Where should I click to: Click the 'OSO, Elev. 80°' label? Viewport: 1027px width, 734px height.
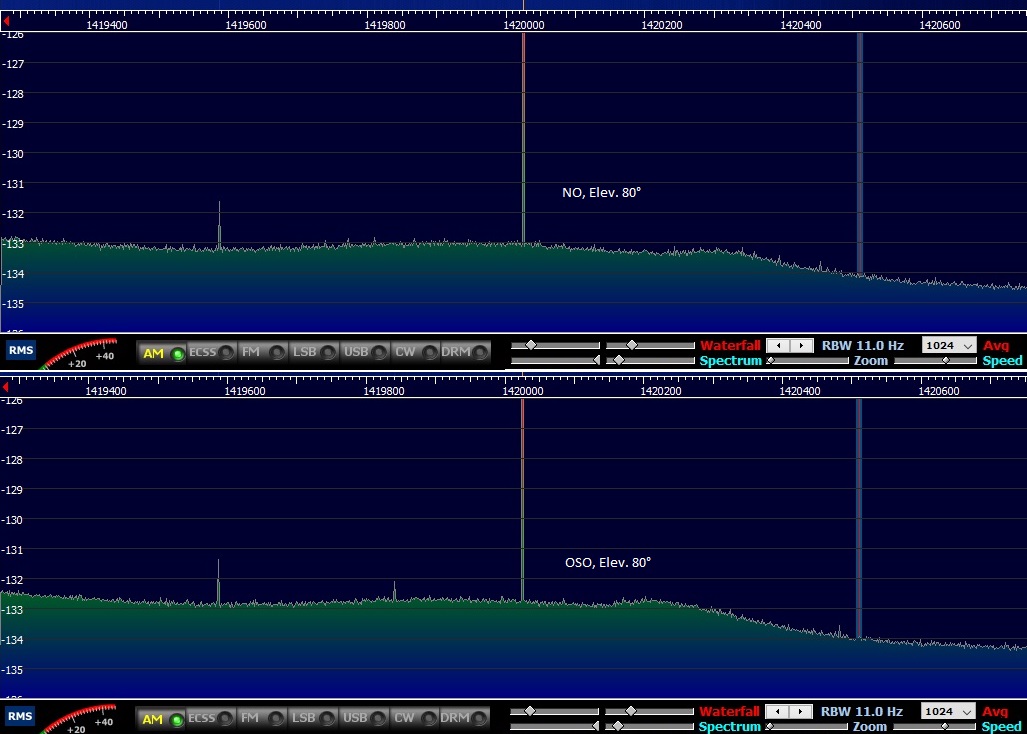[608, 562]
